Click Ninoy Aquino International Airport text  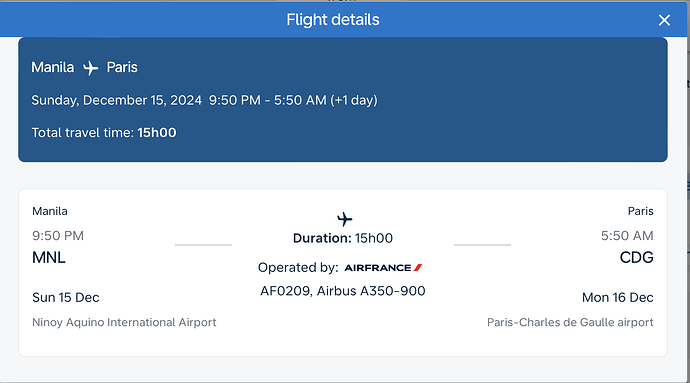pos(124,323)
